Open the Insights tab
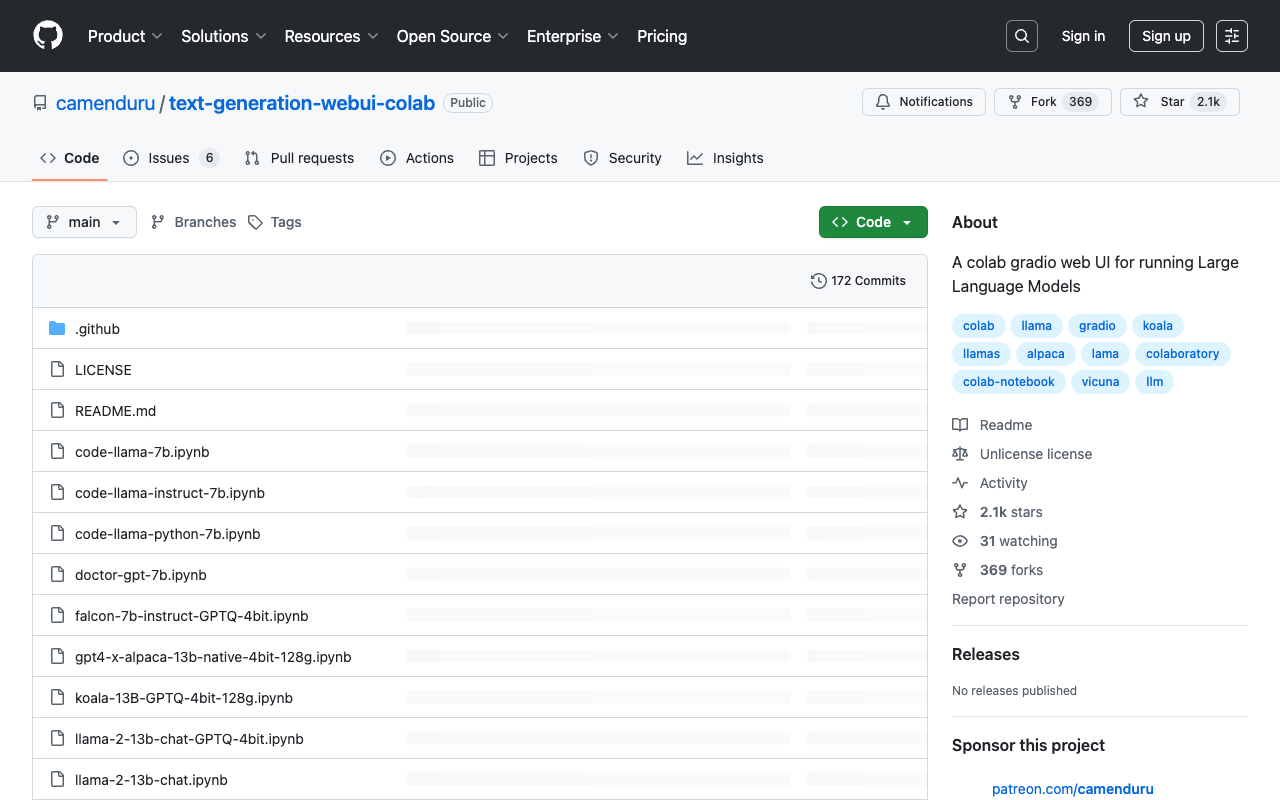The height and width of the screenshot is (800, 1280). [725, 158]
